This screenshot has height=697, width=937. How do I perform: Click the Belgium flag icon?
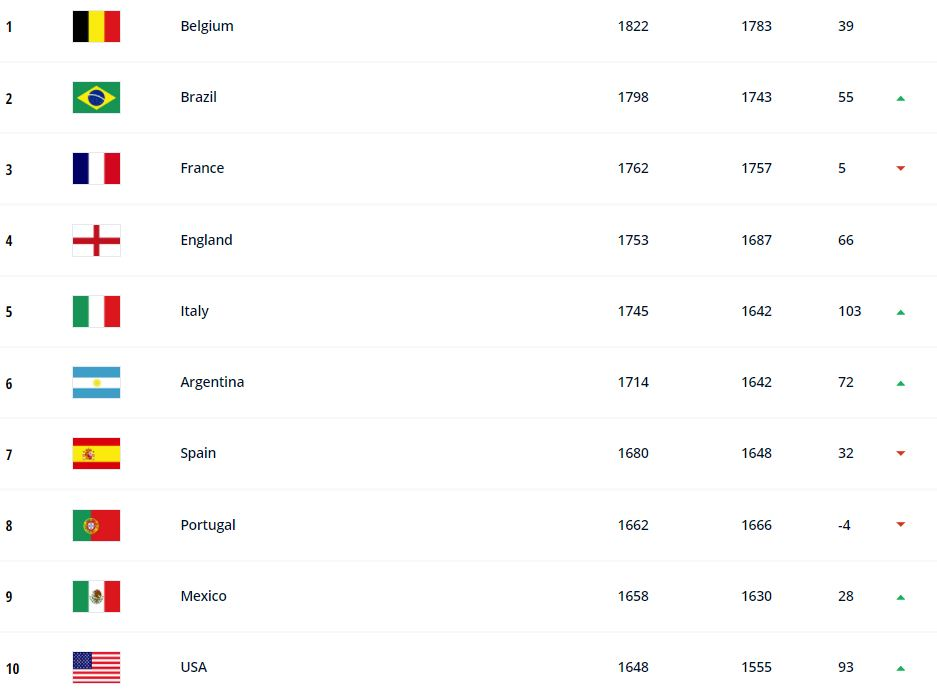tap(96, 26)
